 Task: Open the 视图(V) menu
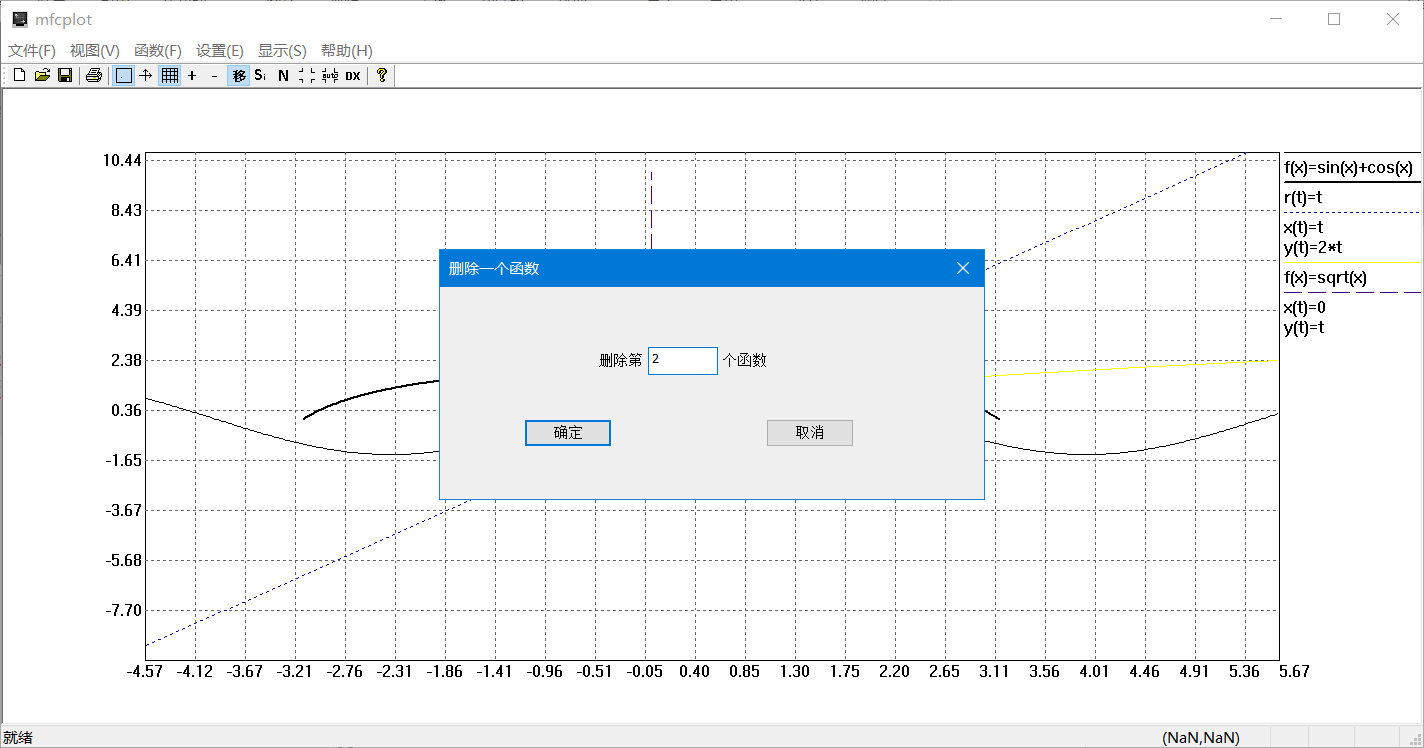pos(95,51)
